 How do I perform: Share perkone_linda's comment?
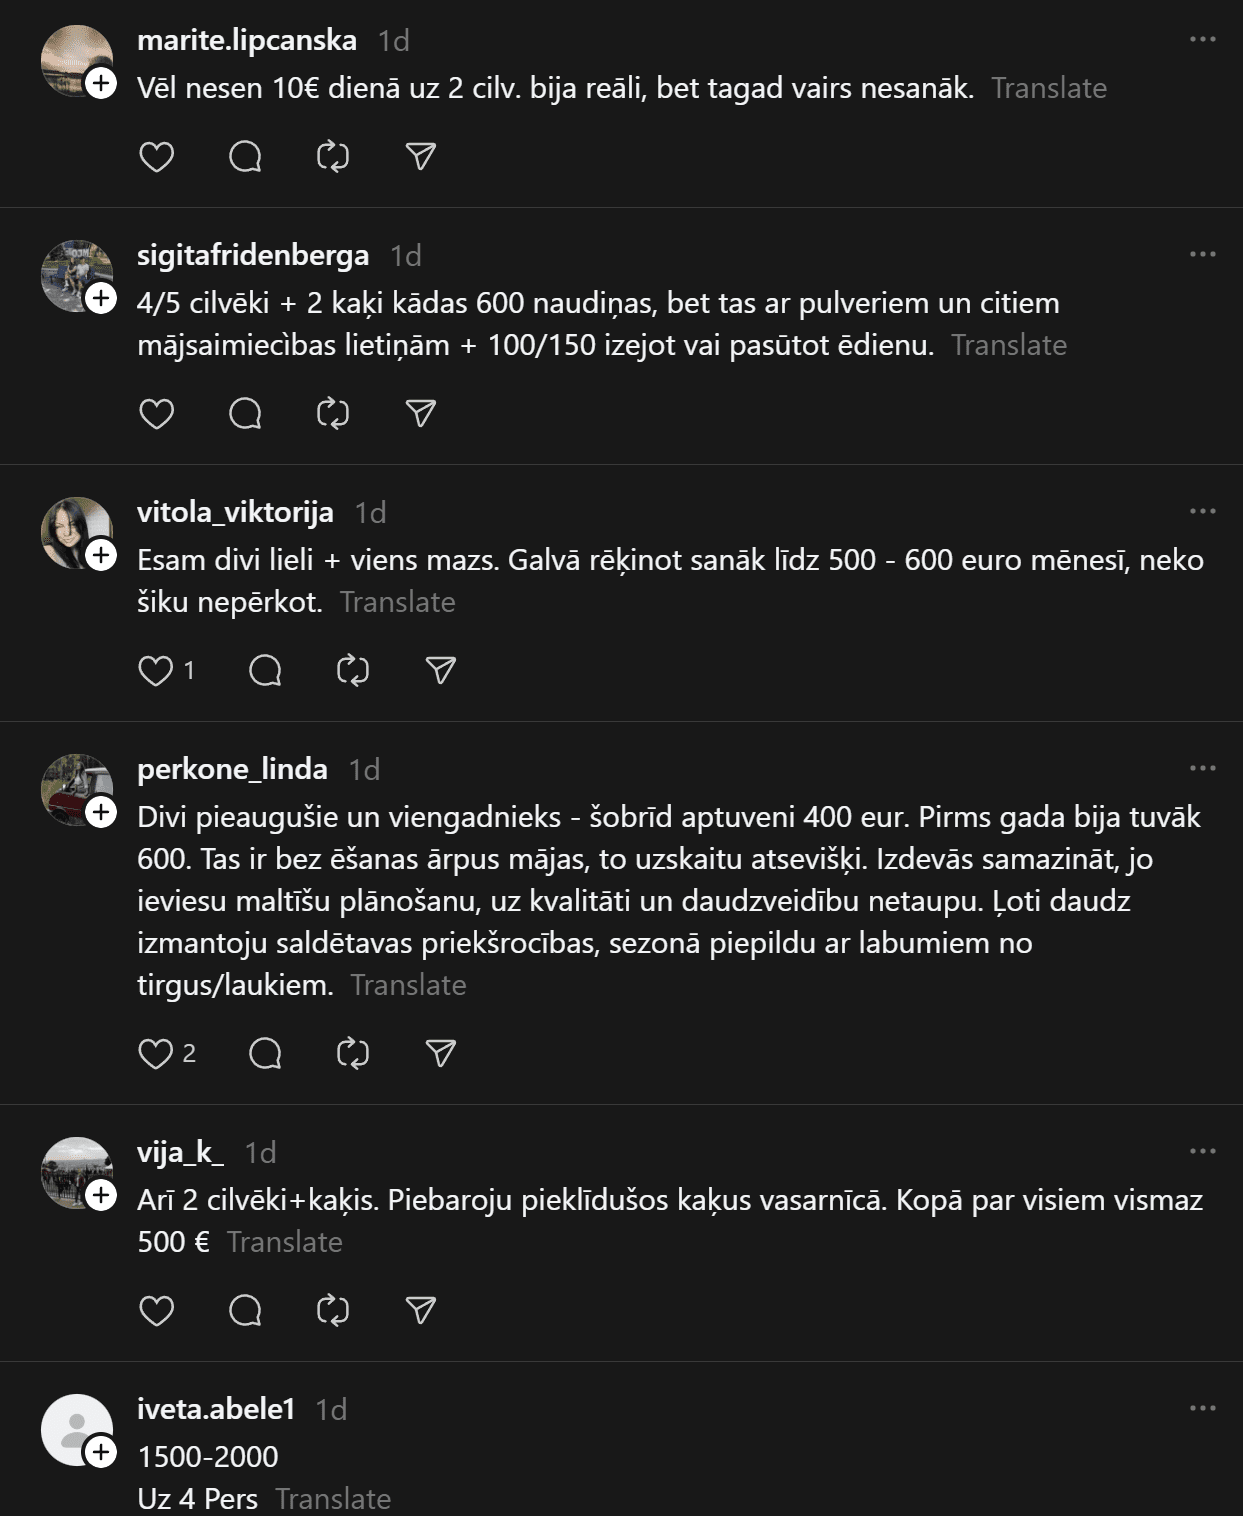point(441,1053)
